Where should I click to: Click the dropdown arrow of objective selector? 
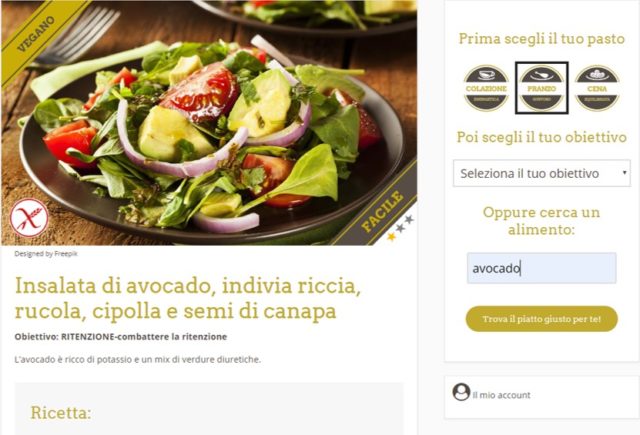click(624, 173)
